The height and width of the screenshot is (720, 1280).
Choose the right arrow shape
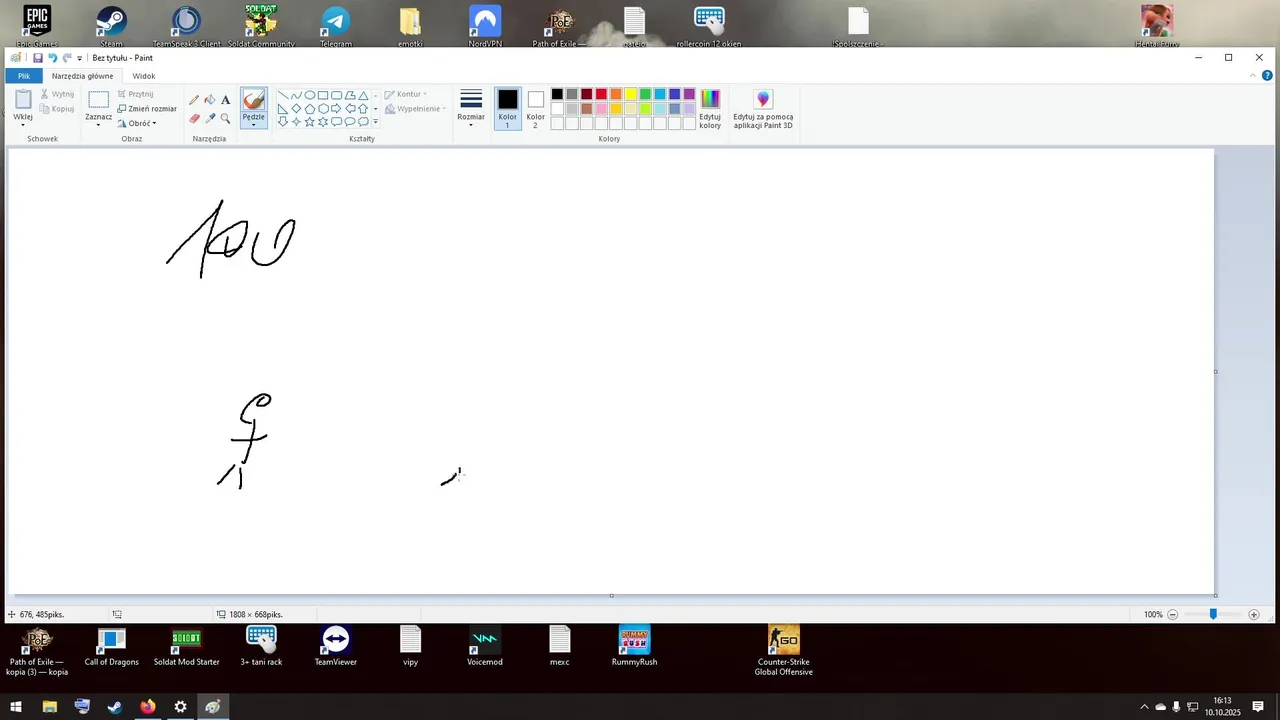(336, 108)
